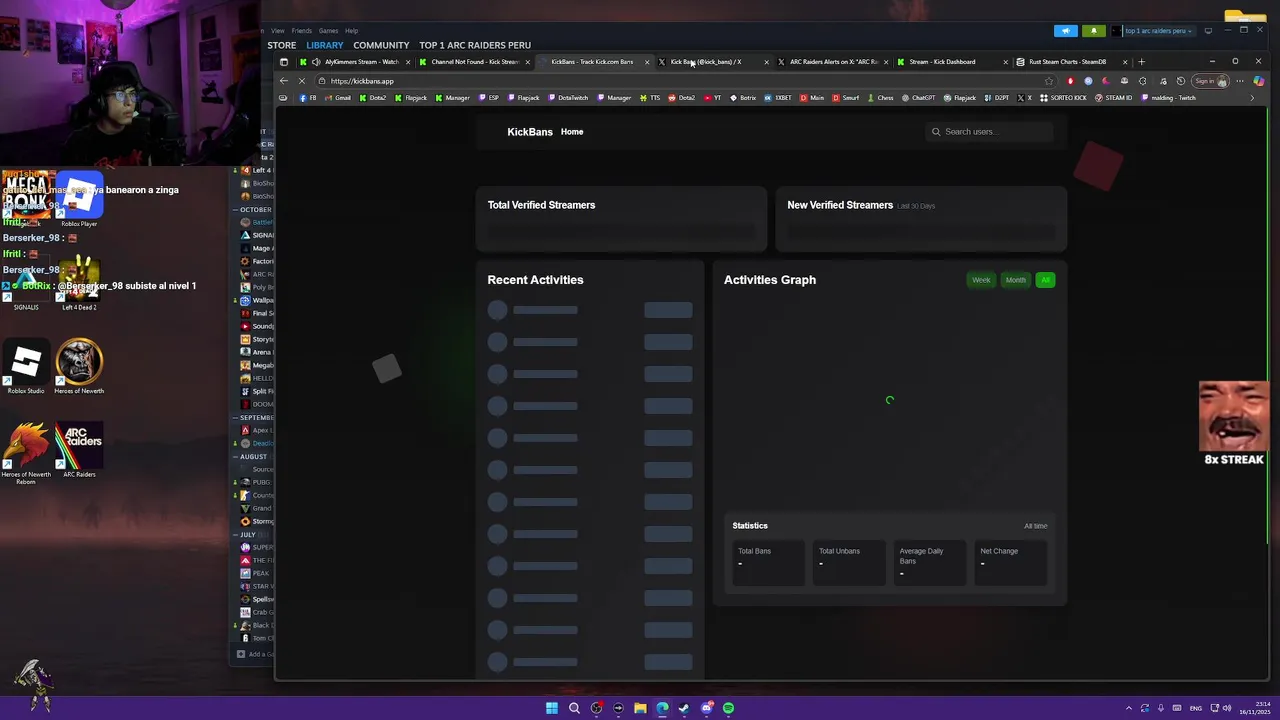The width and height of the screenshot is (1280, 720).
Task: Expand the bookmarks bar overflow chevron
Action: (1252, 98)
